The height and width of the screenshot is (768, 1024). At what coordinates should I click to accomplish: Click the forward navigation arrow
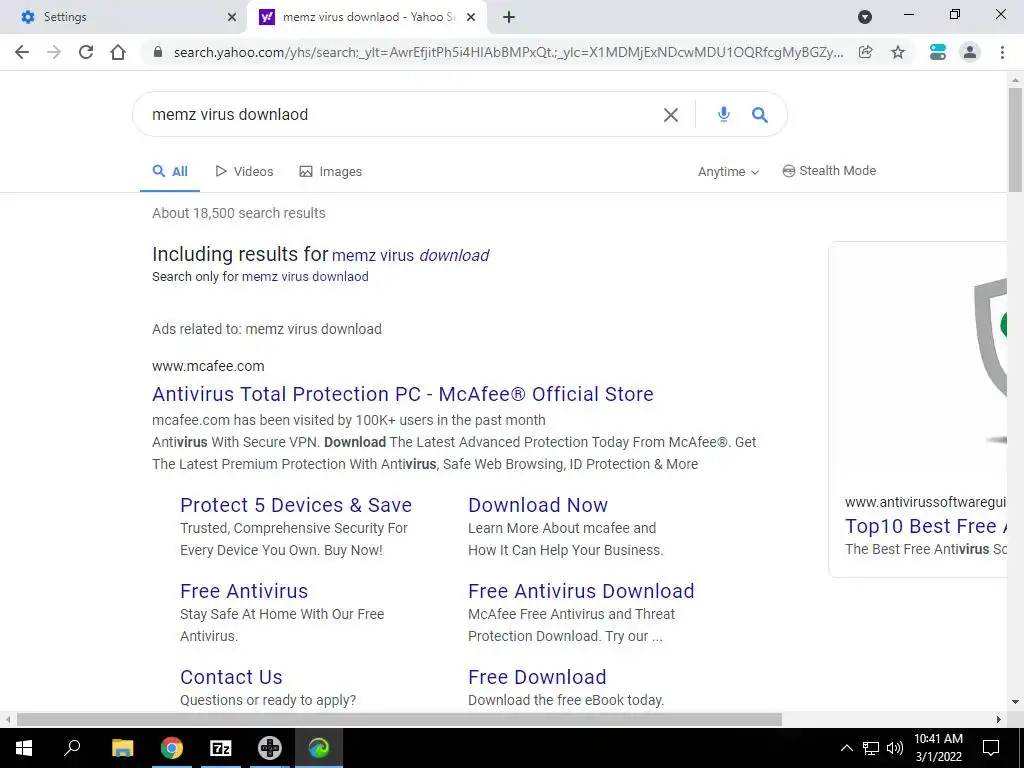pos(54,52)
